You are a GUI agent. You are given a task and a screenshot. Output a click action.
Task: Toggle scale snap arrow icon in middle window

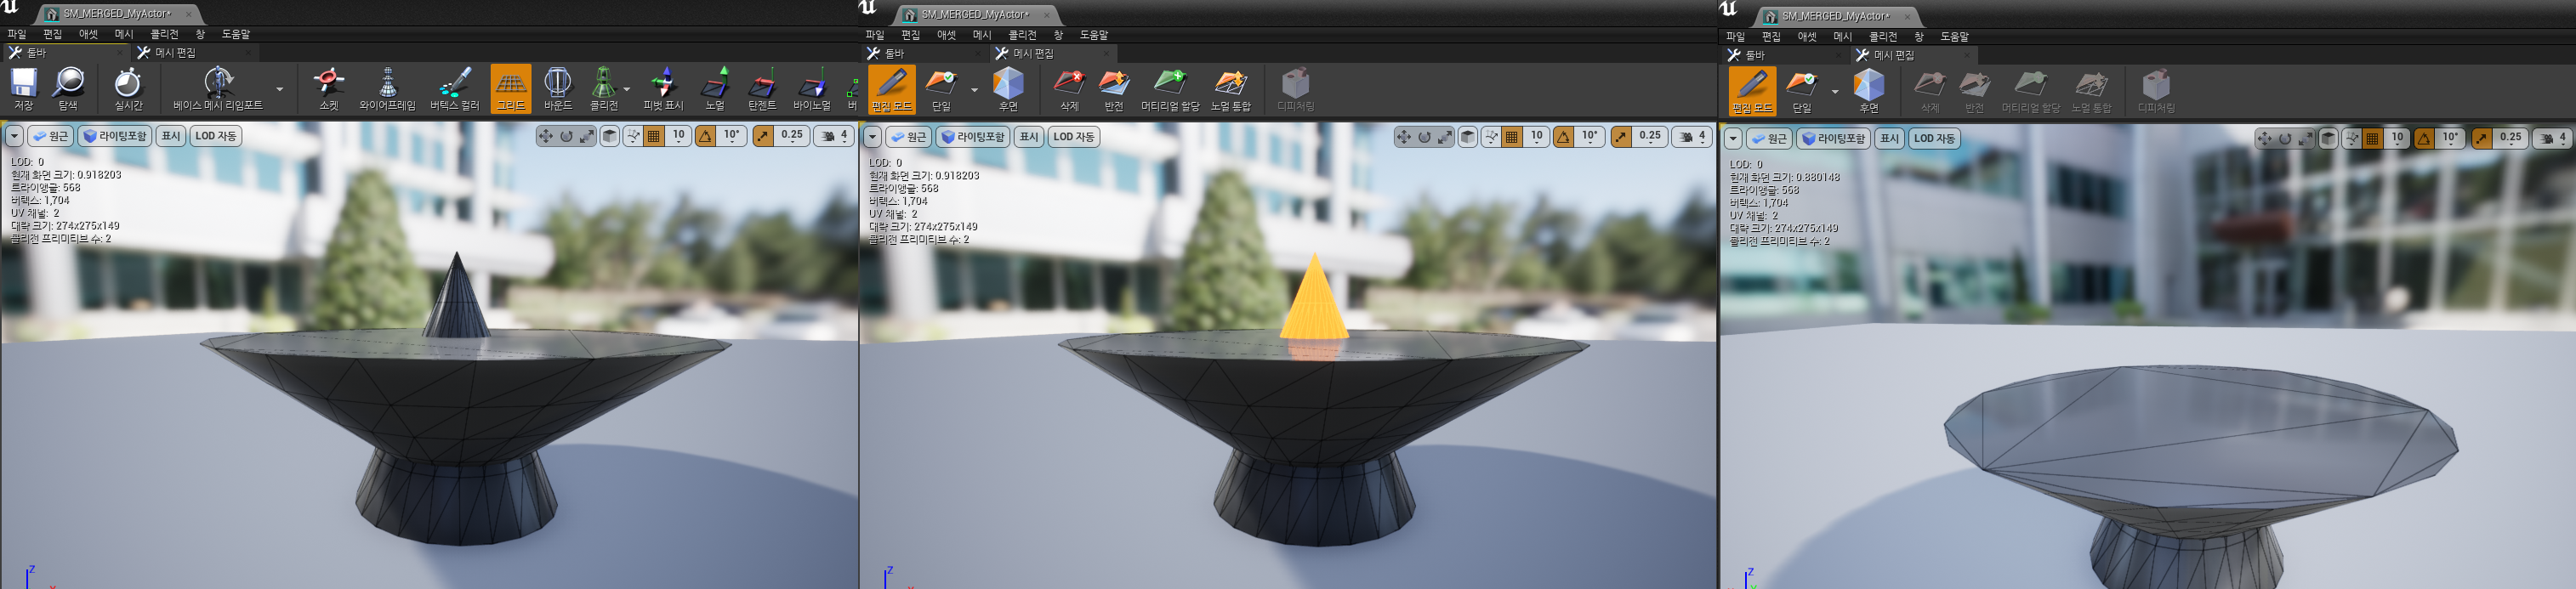coord(1621,137)
